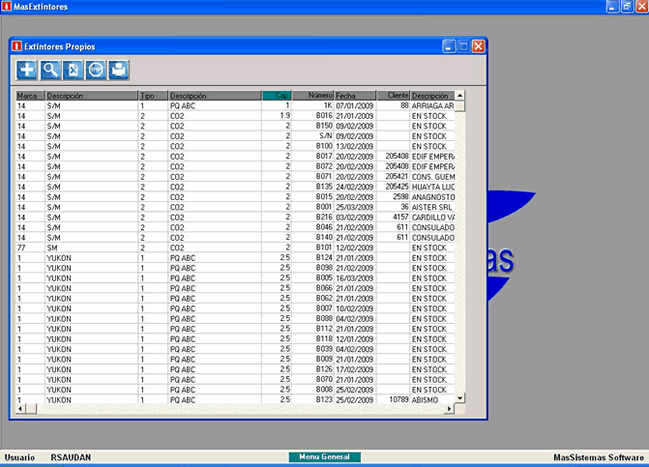Click the vertical scrollbar thumb
The height and width of the screenshot is (467, 649).
(x=460, y=106)
